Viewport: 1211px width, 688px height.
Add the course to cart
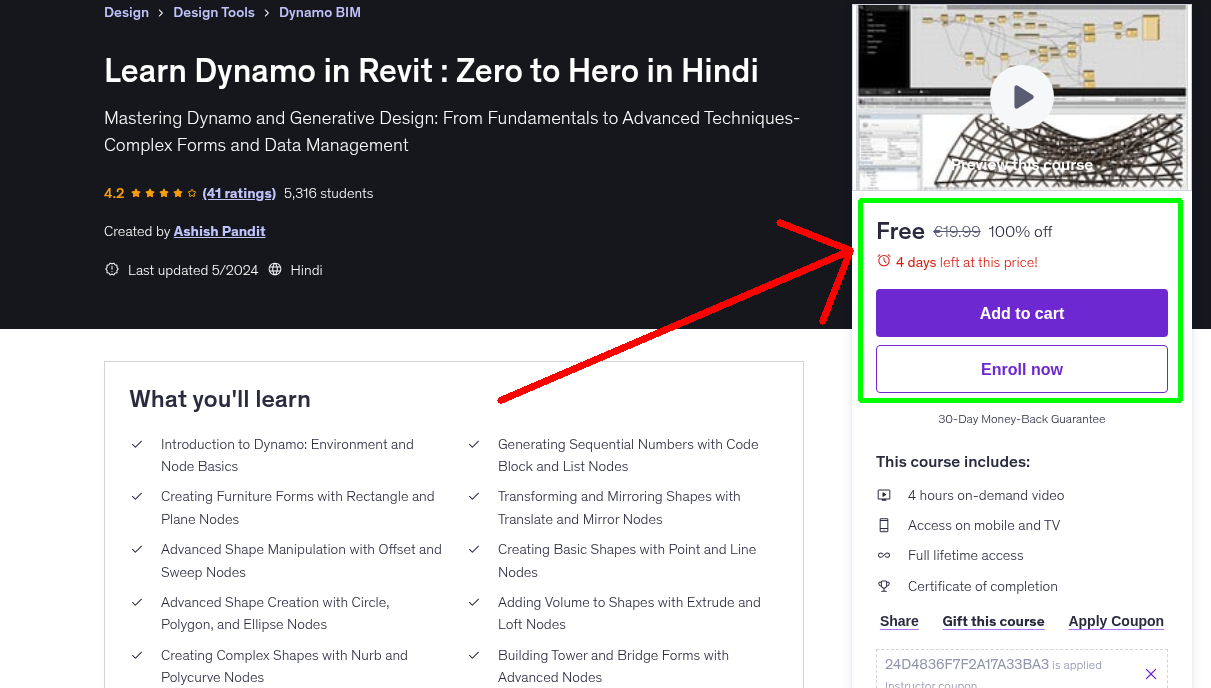tap(1021, 313)
